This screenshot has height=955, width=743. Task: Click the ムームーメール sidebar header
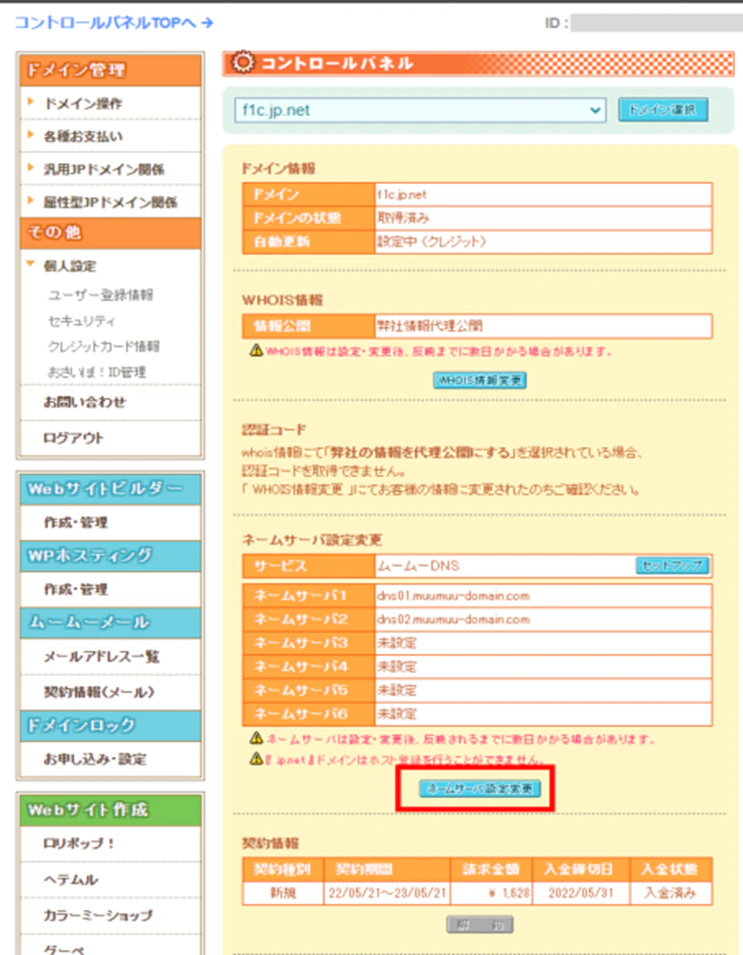(110, 622)
